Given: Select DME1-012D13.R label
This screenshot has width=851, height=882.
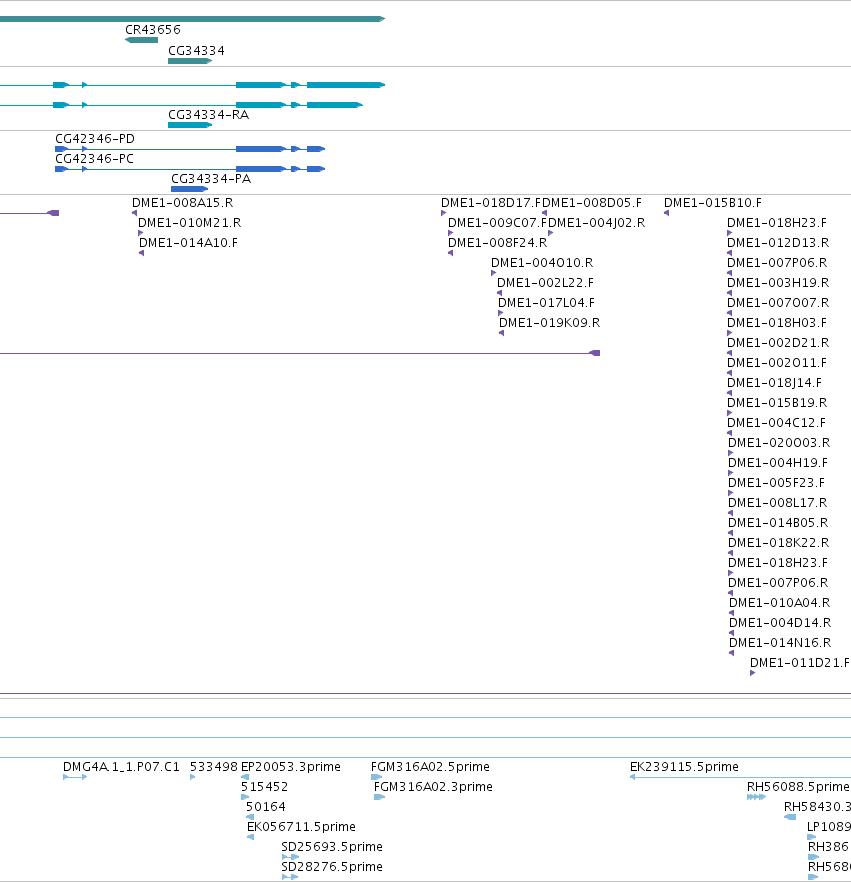Looking at the screenshot, I should click(778, 243).
